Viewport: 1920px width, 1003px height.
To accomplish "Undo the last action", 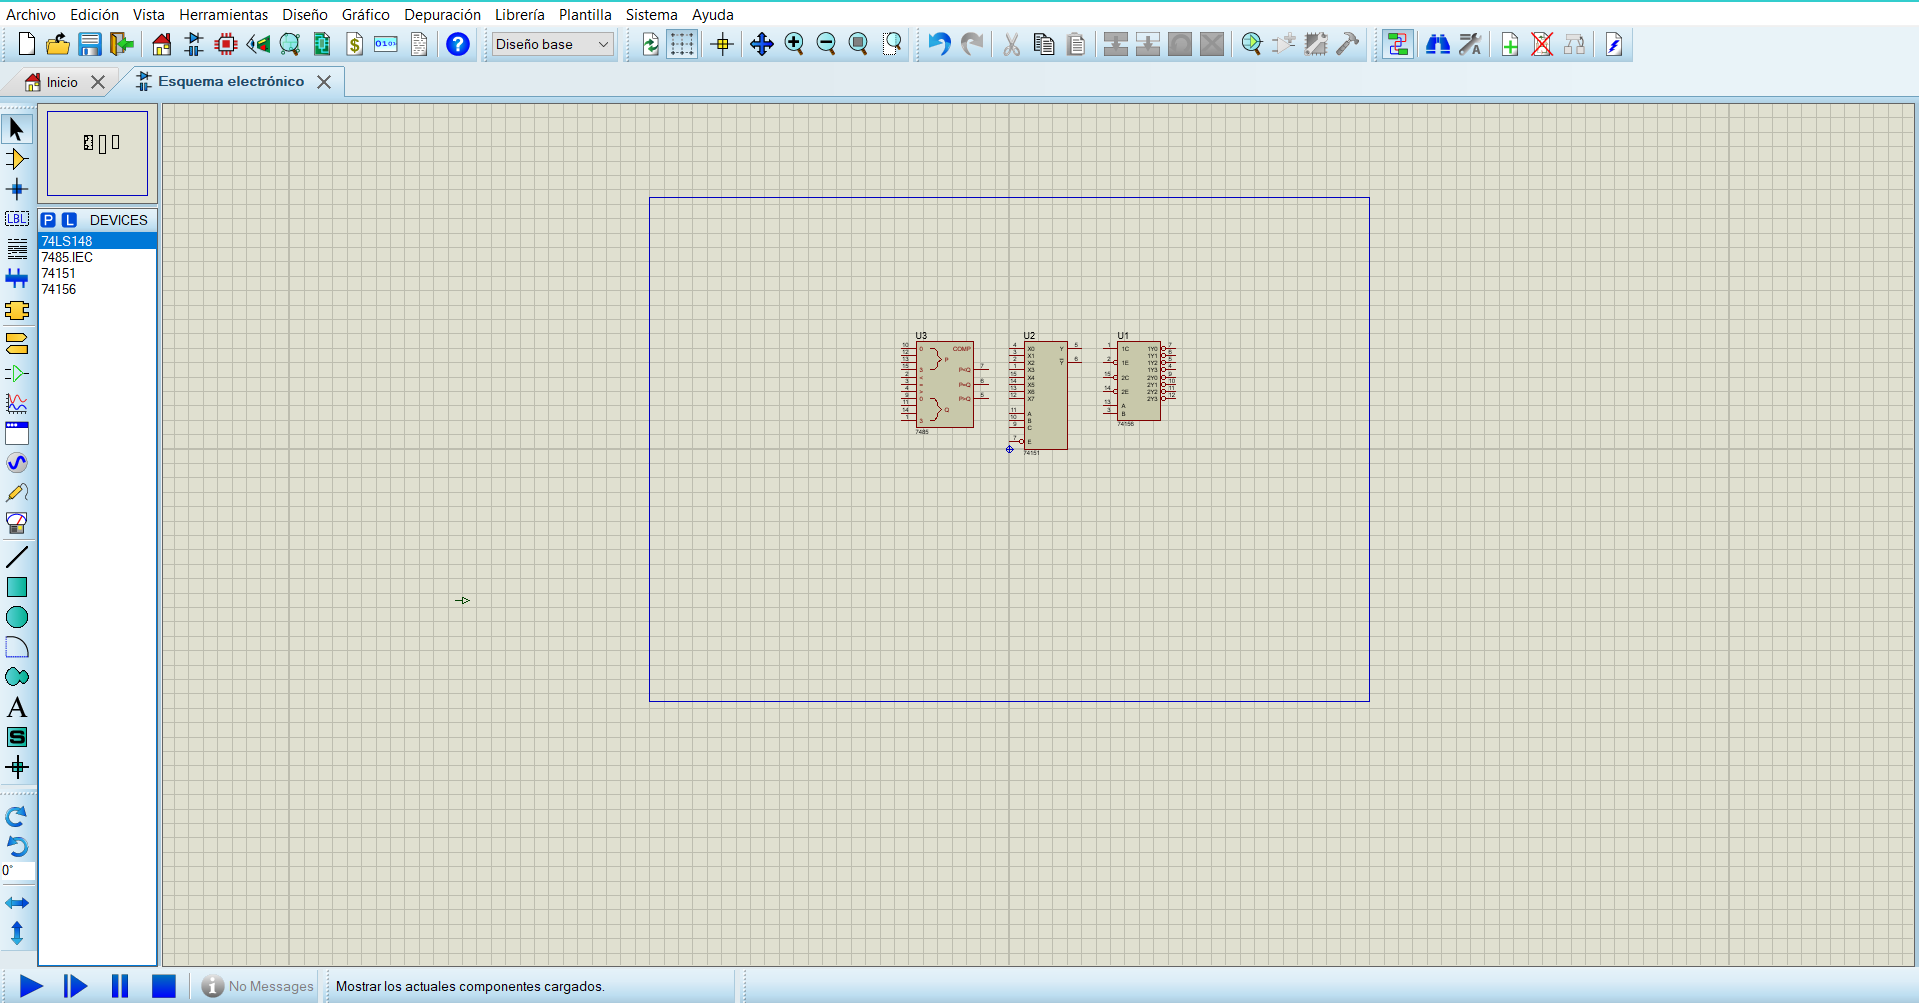I will (939, 44).
